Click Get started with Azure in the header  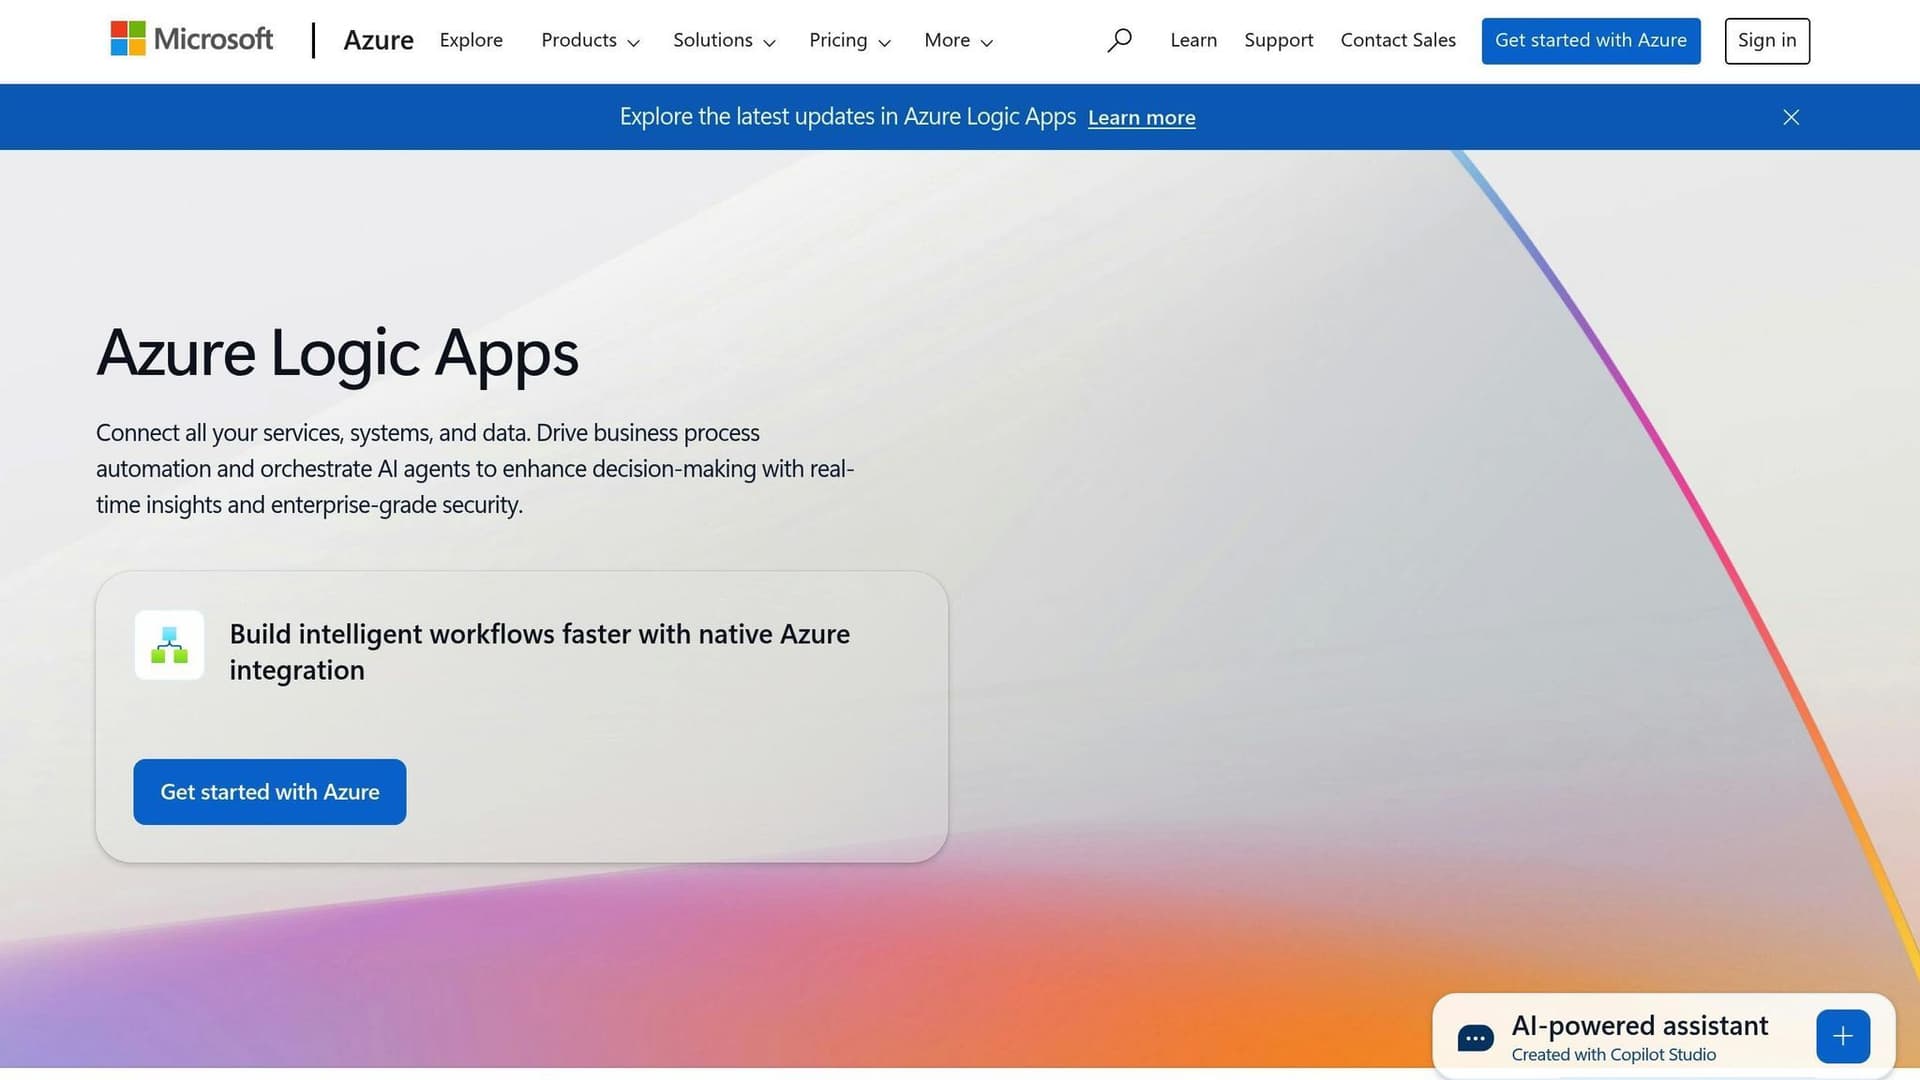click(1590, 40)
